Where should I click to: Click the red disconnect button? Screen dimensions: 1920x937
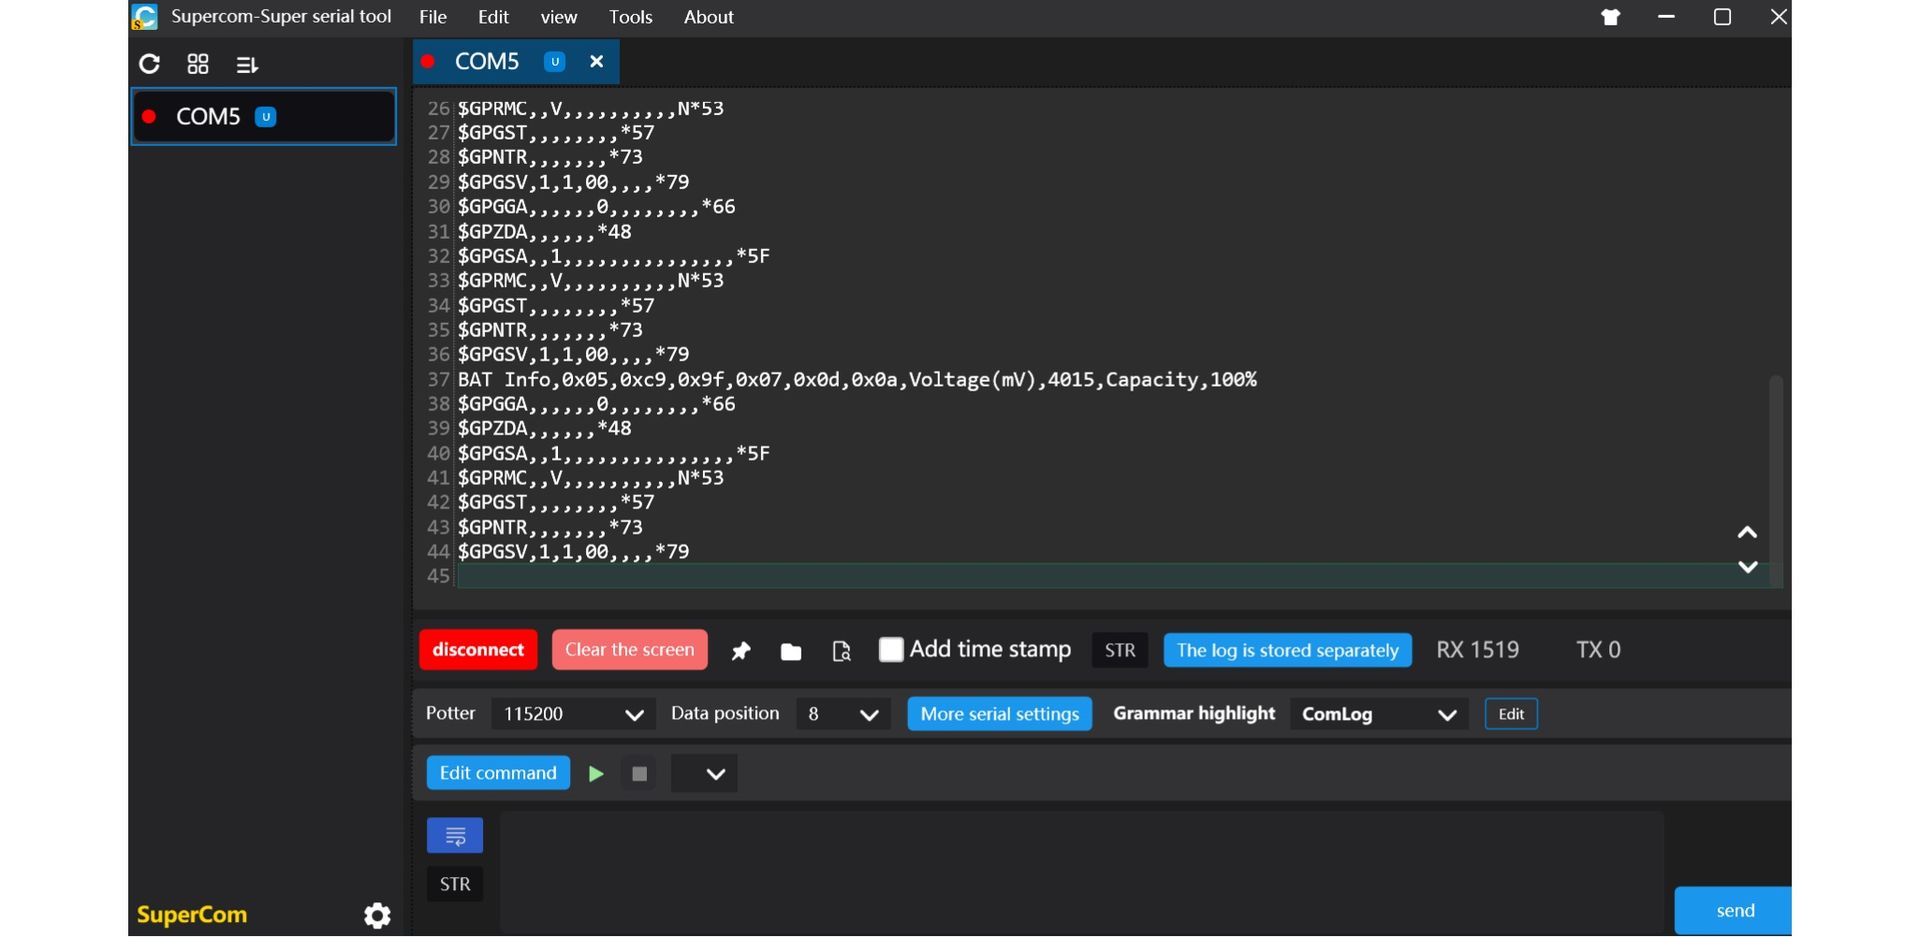coord(478,650)
